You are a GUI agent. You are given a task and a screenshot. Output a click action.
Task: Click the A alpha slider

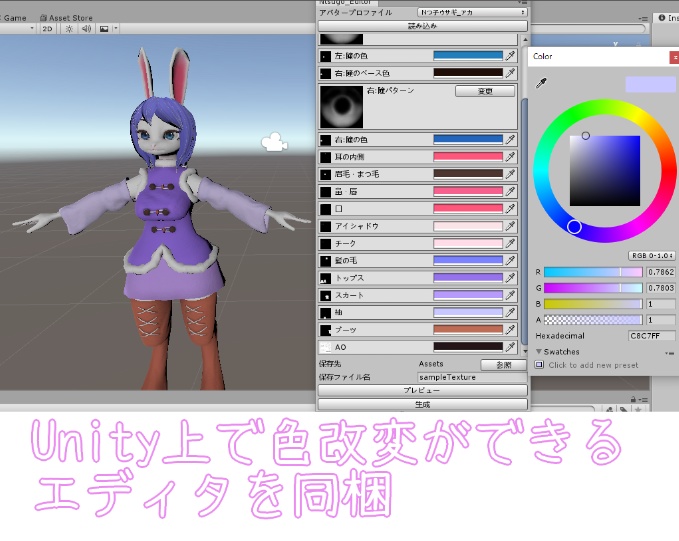click(x=593, y=320)
